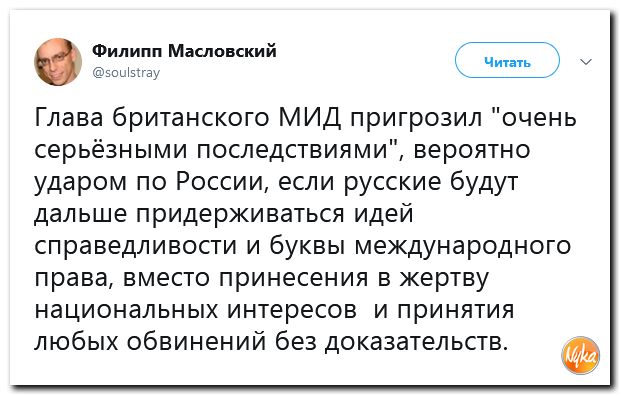The height and width of the screenshot is (396, 621).
Task: Click the word "британского" in first line
Action: point(190,118)
